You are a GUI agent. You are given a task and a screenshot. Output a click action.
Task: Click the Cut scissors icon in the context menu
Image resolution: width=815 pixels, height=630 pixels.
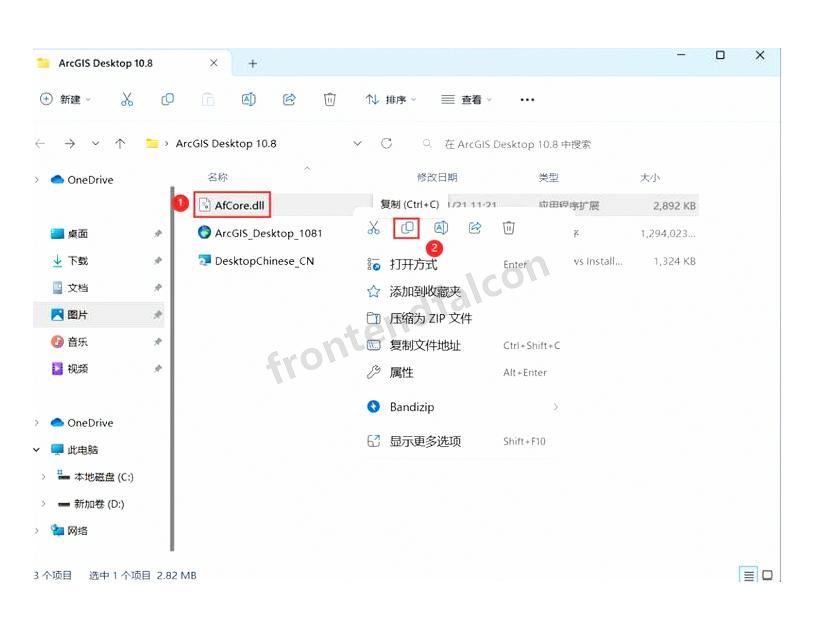[374, 228]
